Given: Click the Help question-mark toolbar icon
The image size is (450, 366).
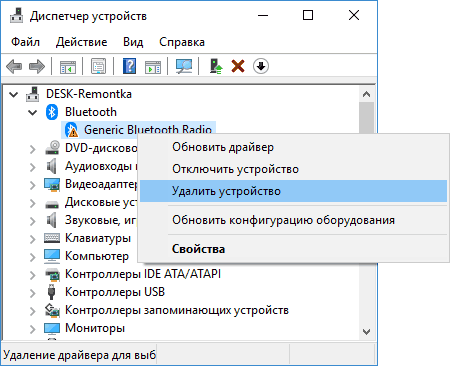Looking at the screenshot, I should pyautogui.click(x=129, y=66).
